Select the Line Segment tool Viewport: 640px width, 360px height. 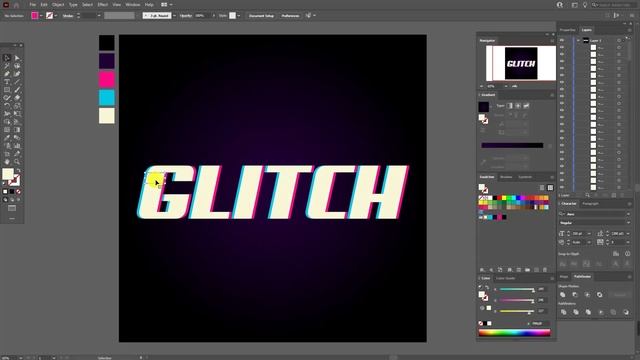tap(17, 82)
